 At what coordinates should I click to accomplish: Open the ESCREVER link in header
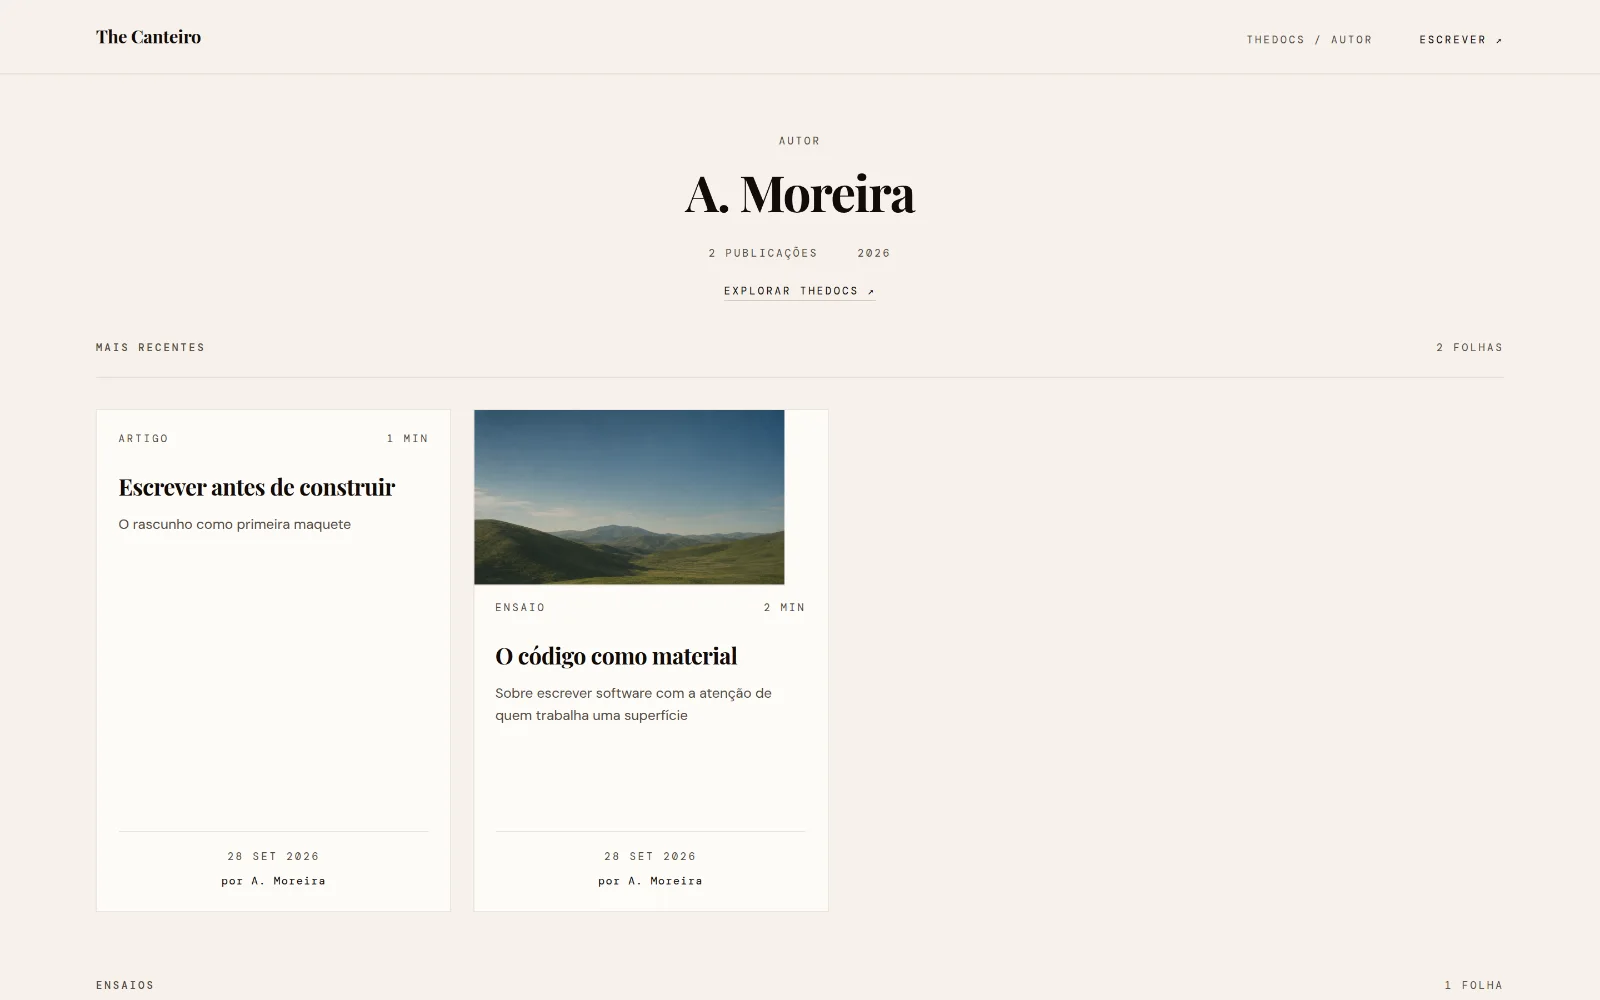(1460, 40)
